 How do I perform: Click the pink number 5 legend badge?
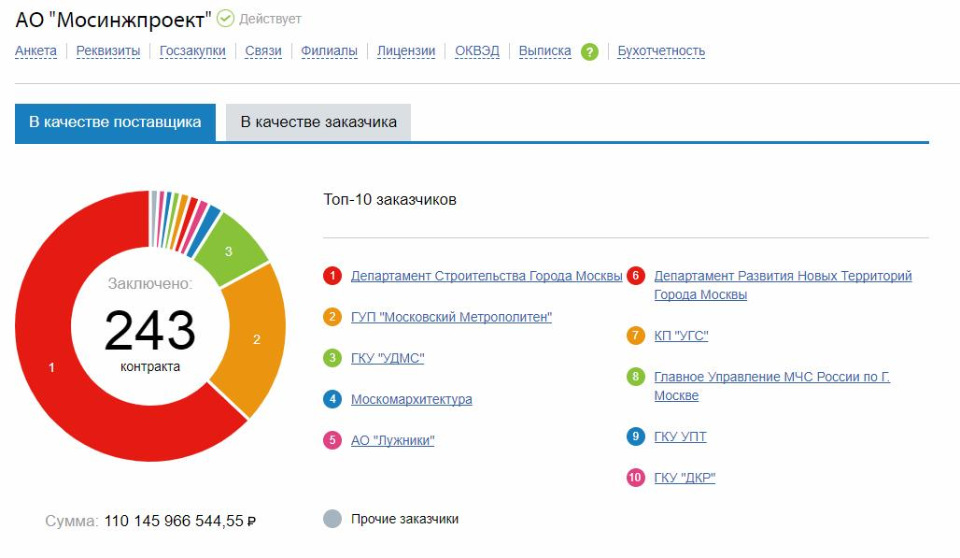332,440
